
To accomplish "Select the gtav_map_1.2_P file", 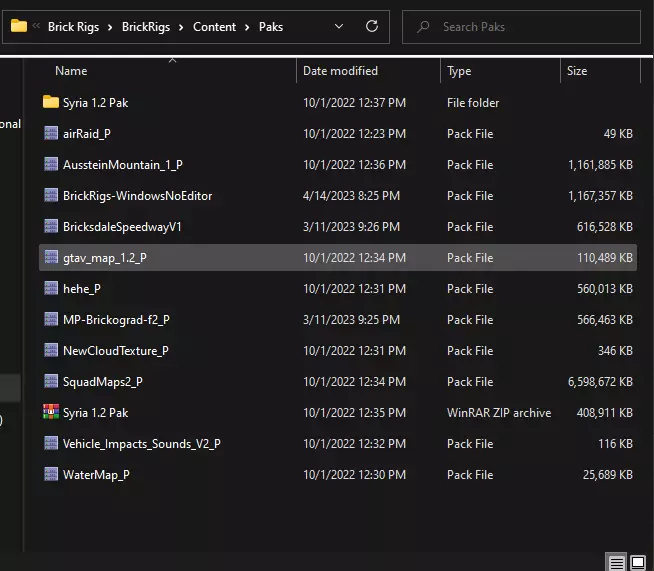I will click(104, 258).
